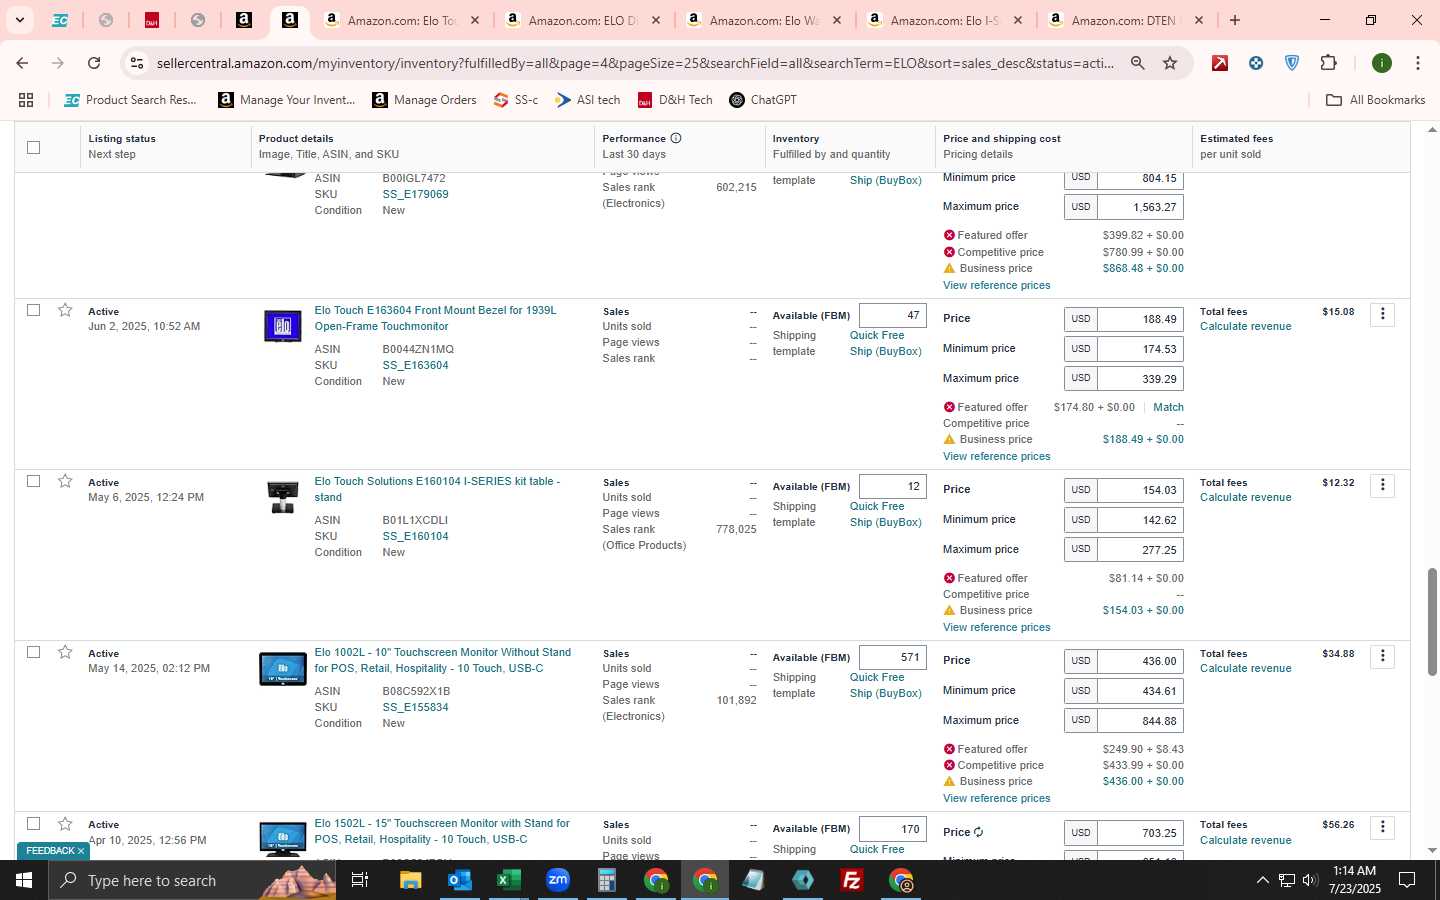Open the notifications center icon
Screen dimensions: 1440x900
(x=1407, y=880)
